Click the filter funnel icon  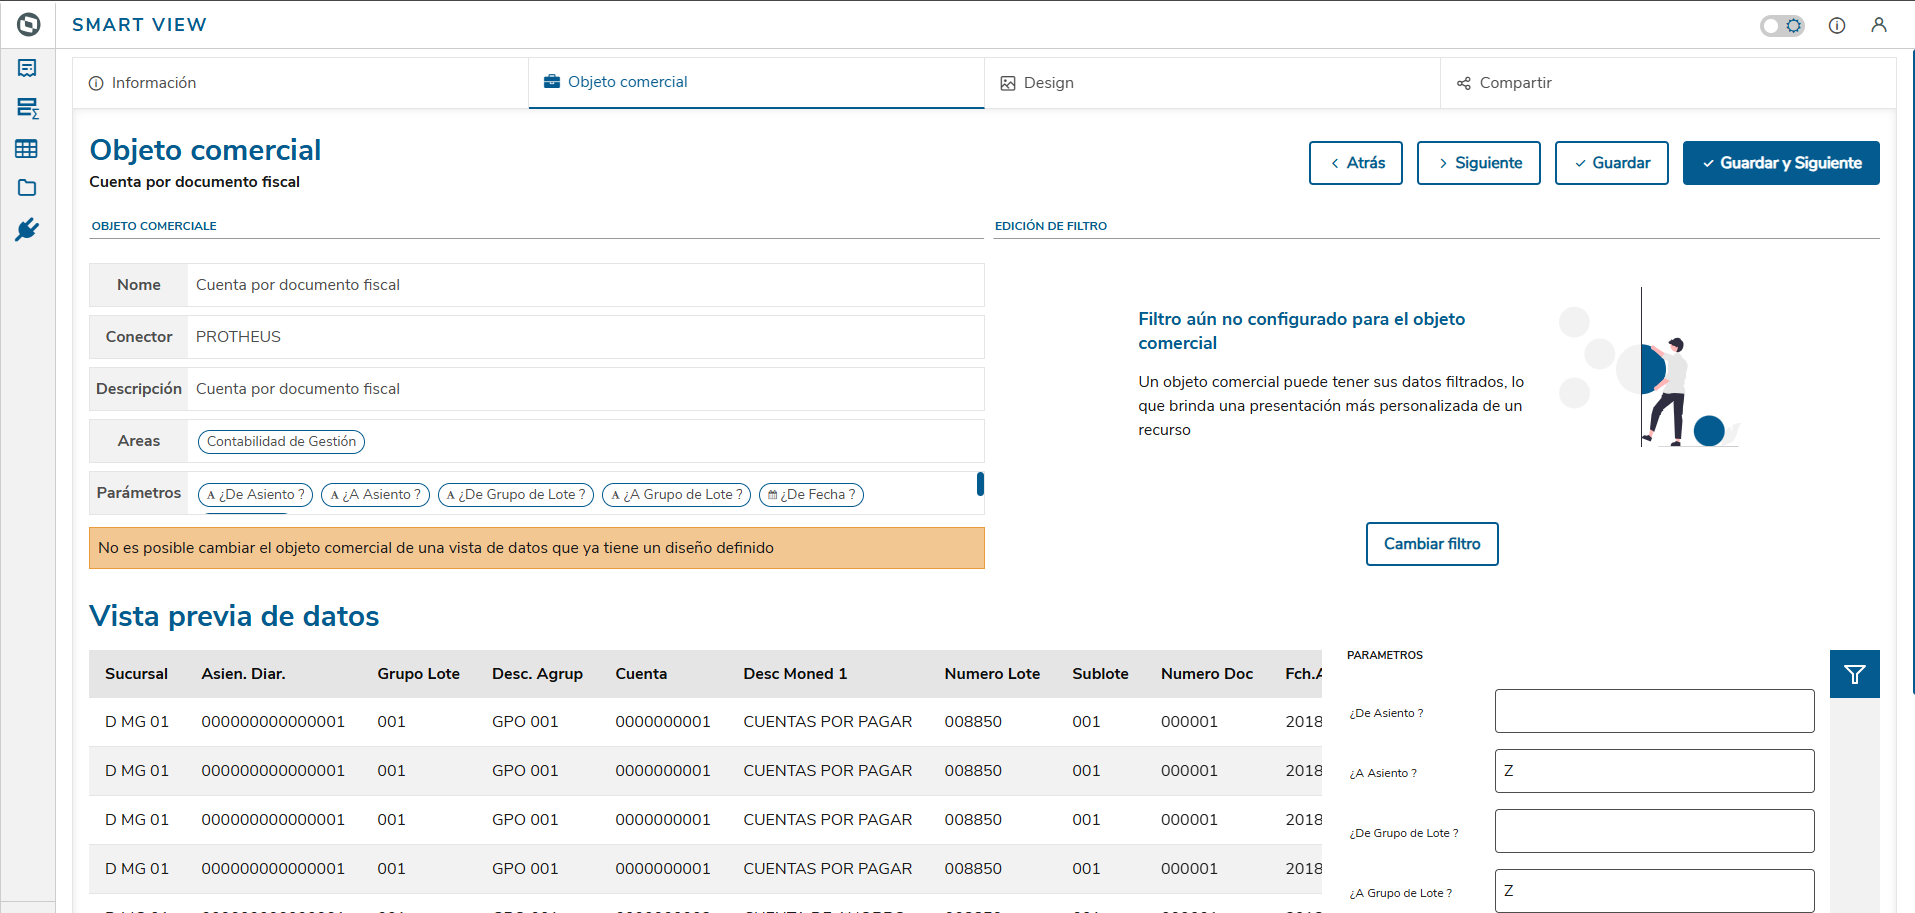tap(1854, 675)
